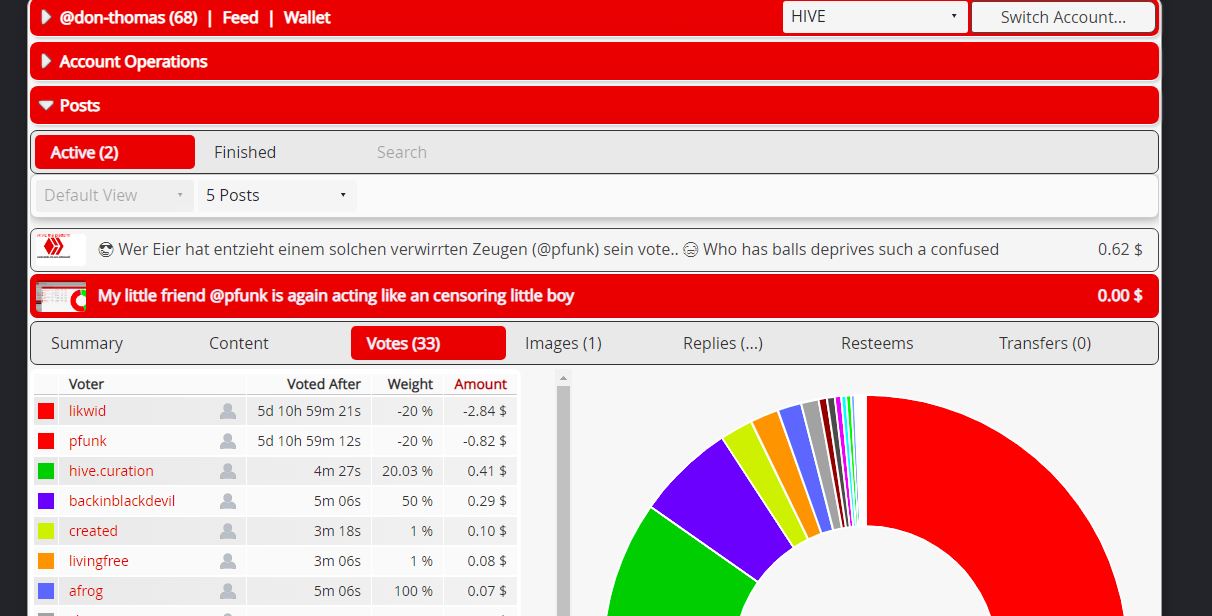Open the 5 Posts count dropdown
The width and height of the screenshot is (1212, 616).
pos(276,195)
